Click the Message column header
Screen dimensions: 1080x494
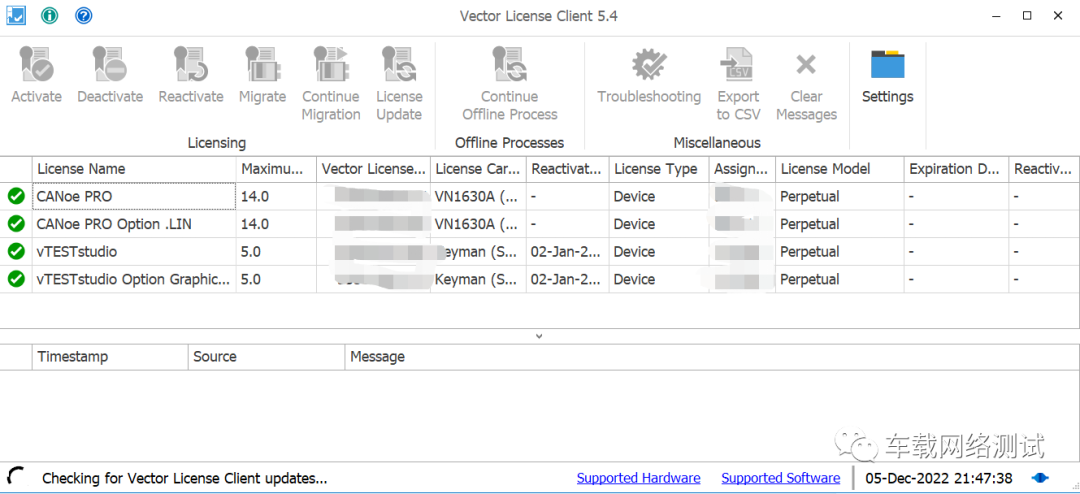712,357
